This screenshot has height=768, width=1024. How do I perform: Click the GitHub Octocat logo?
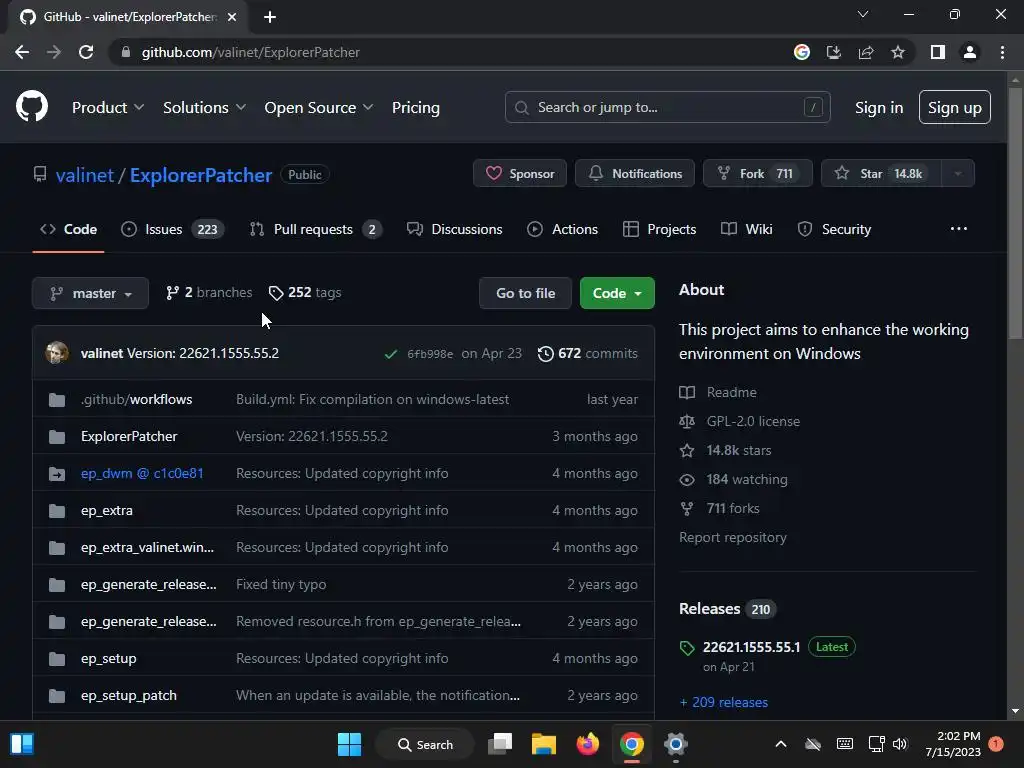(31, 107)
